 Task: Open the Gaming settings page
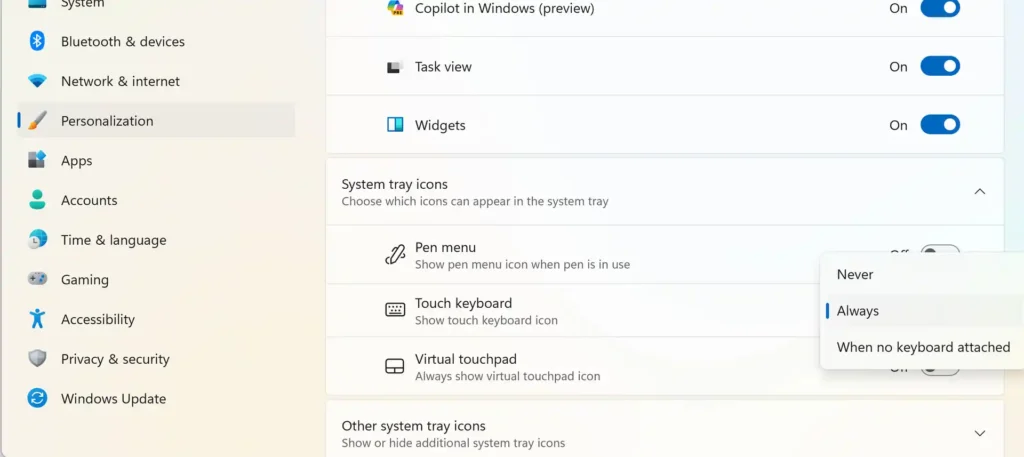(156, 279)
